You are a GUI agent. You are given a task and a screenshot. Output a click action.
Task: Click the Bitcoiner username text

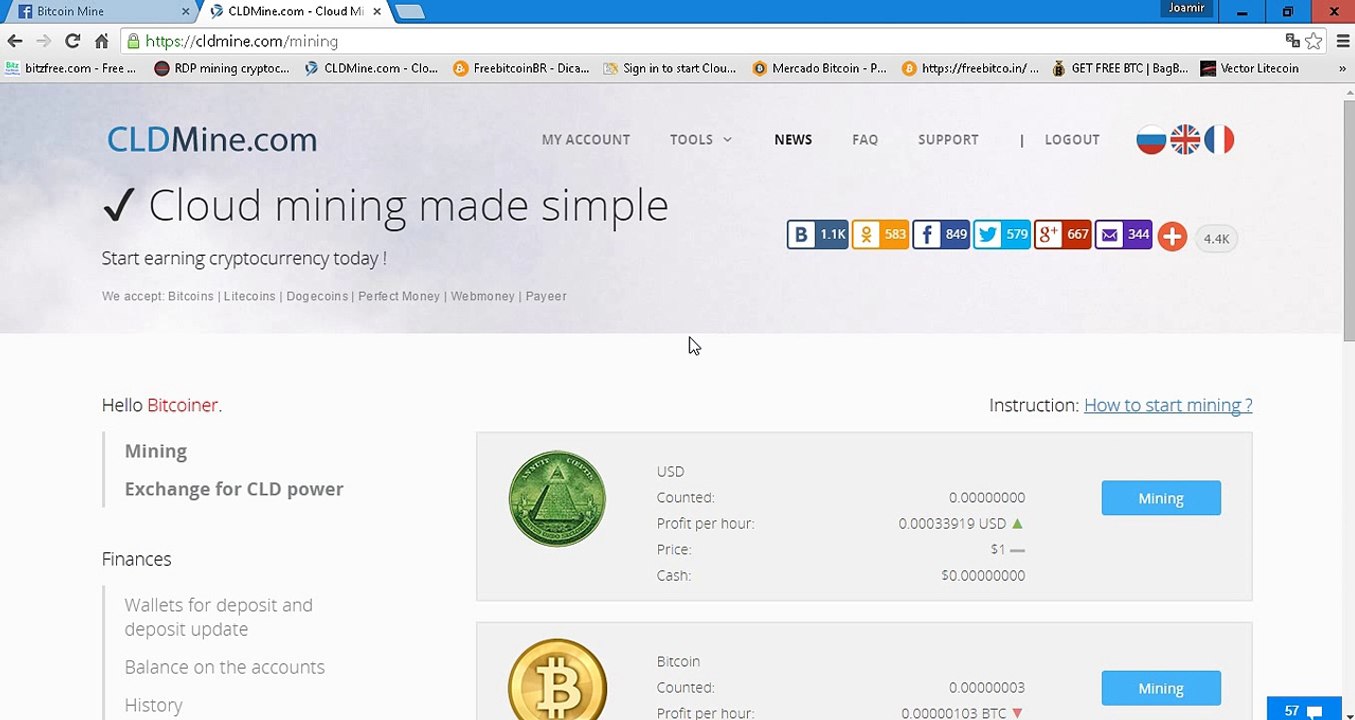pos(182,405)
